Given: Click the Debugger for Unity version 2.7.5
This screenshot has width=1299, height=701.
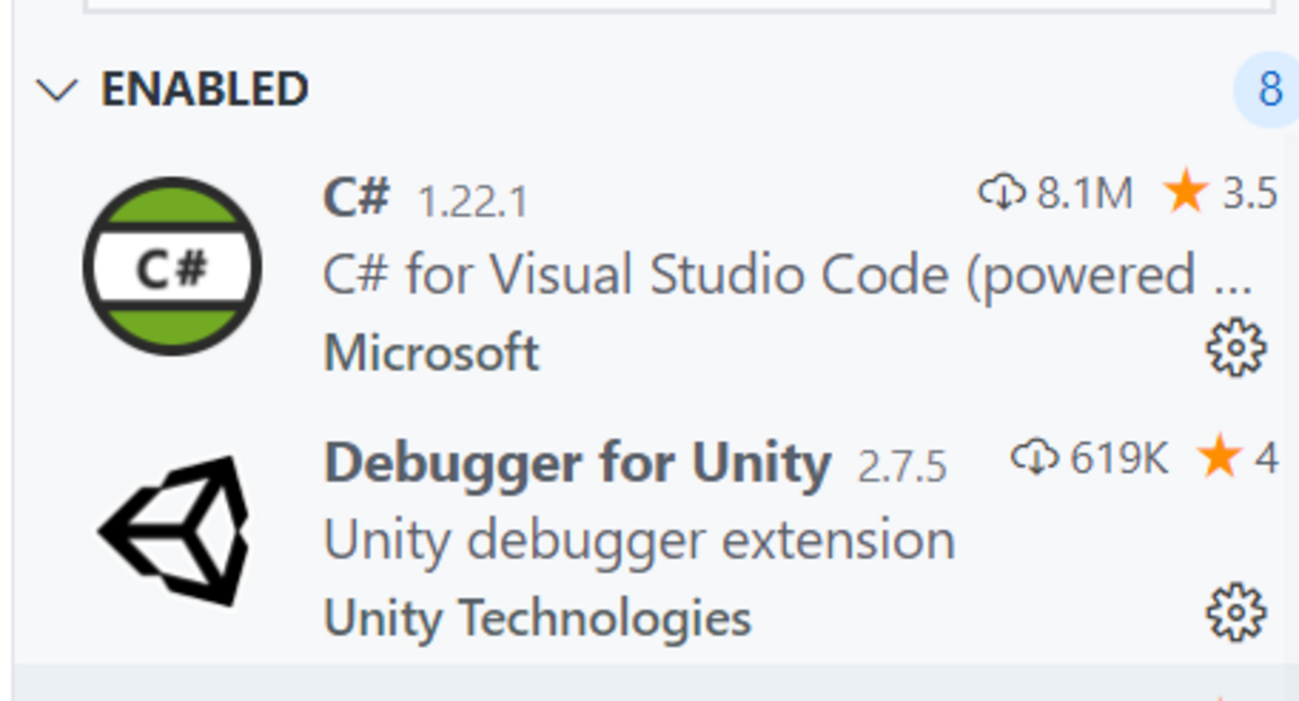Looking at the screenshot, I should 902,467.
